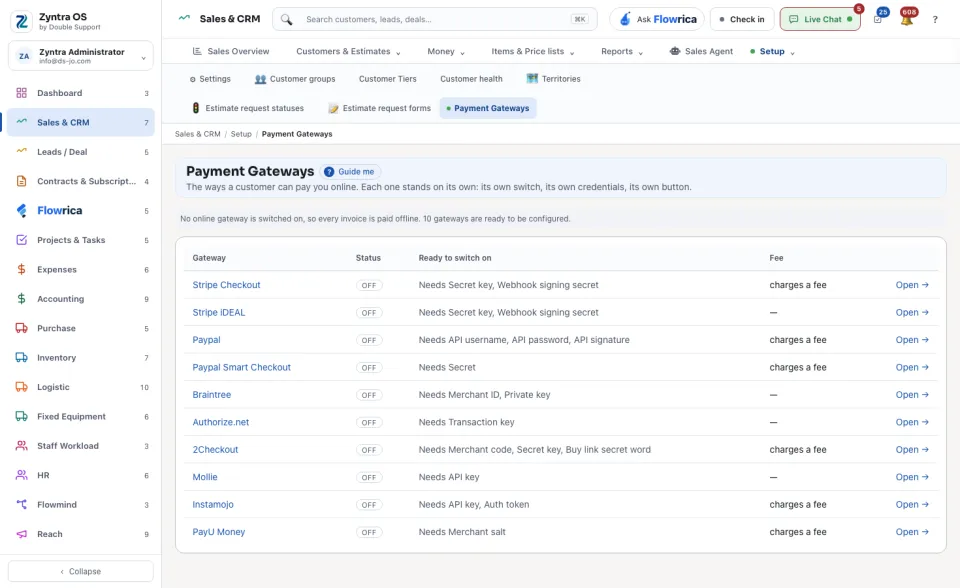Viewport: 960px width, 588px height.
Task: Click the Check in button
Action: click(742, 20)
